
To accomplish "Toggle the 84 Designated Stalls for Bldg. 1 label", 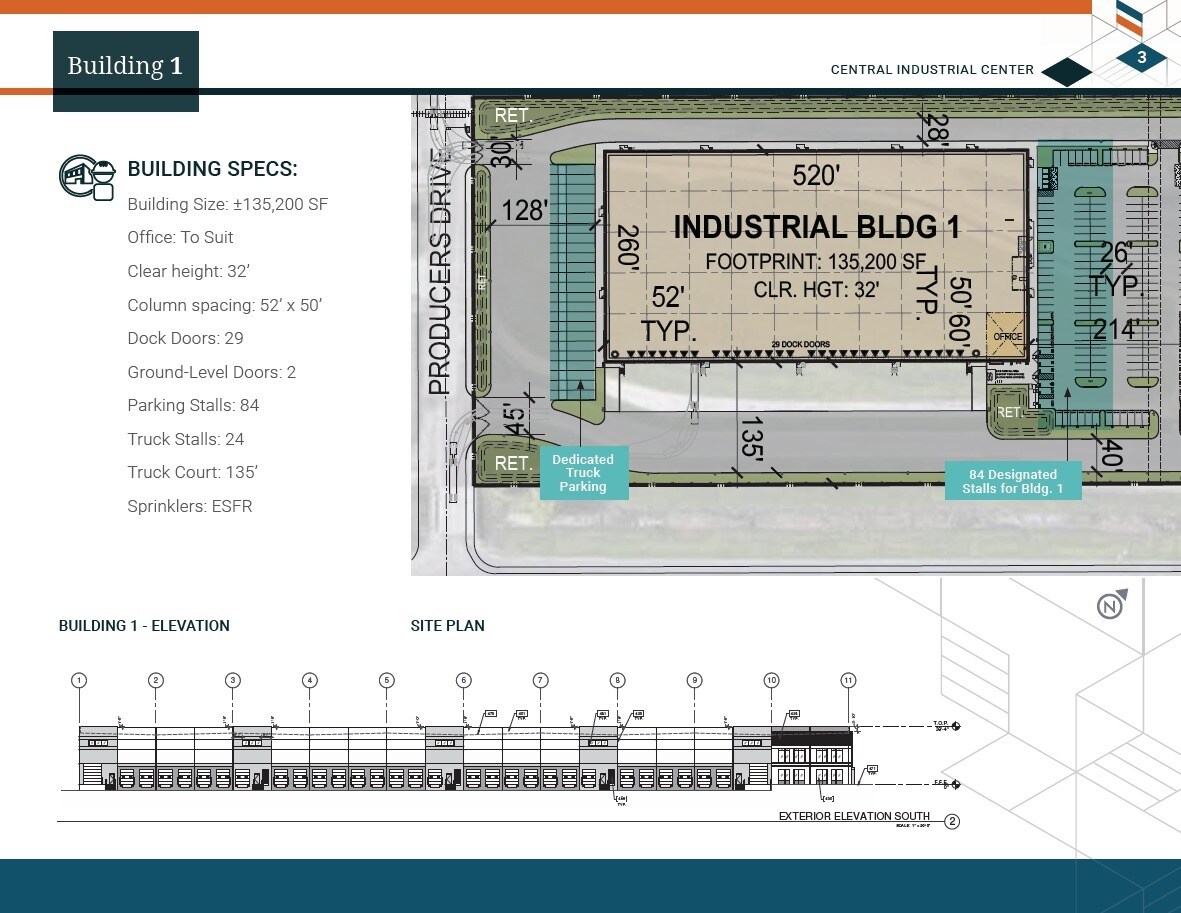I will point(1013,481).
